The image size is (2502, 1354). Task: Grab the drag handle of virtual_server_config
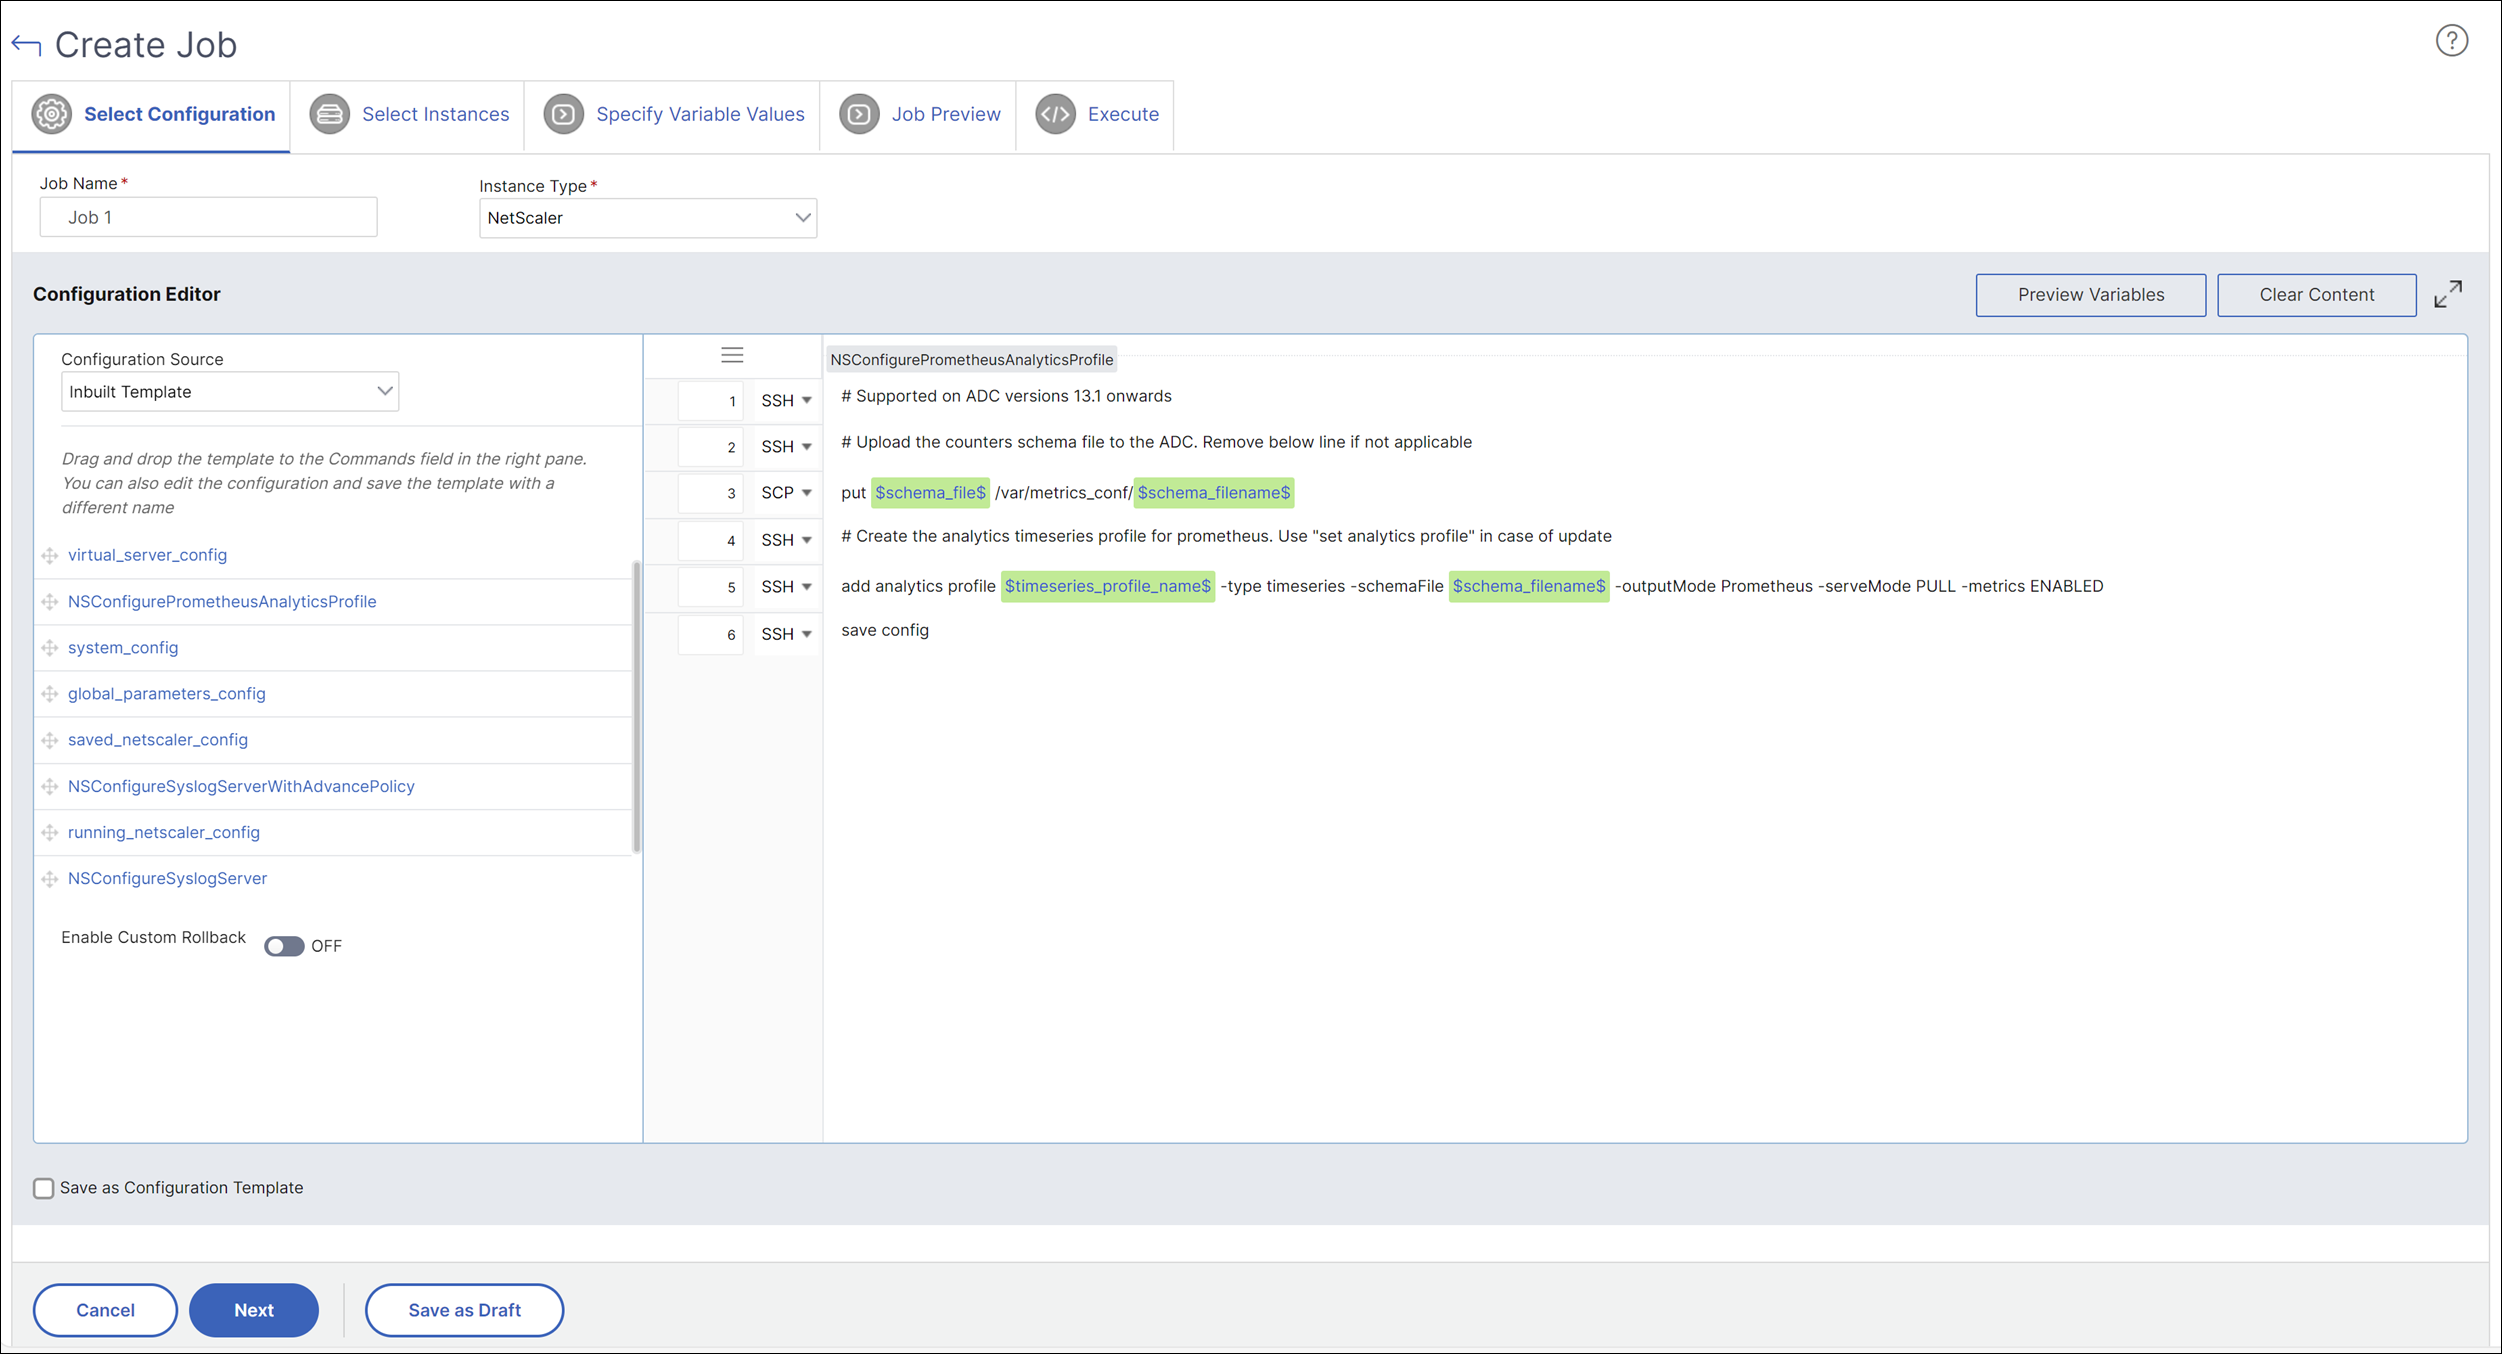[x=50, y=555]
